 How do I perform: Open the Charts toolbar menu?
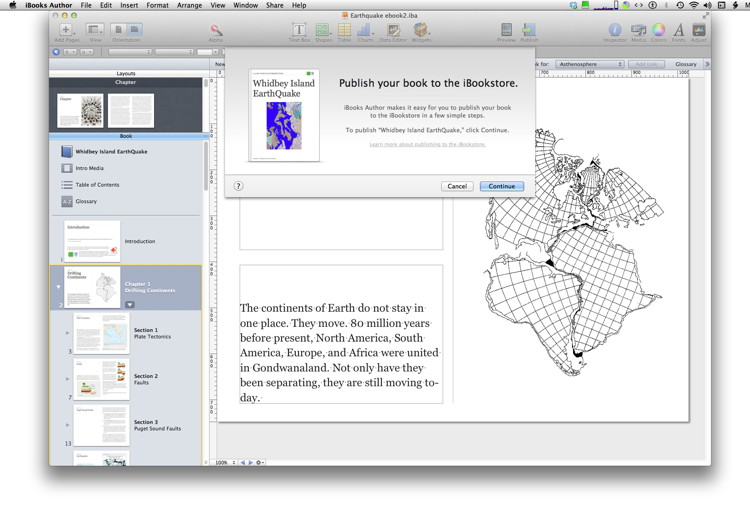coord(365,33)
